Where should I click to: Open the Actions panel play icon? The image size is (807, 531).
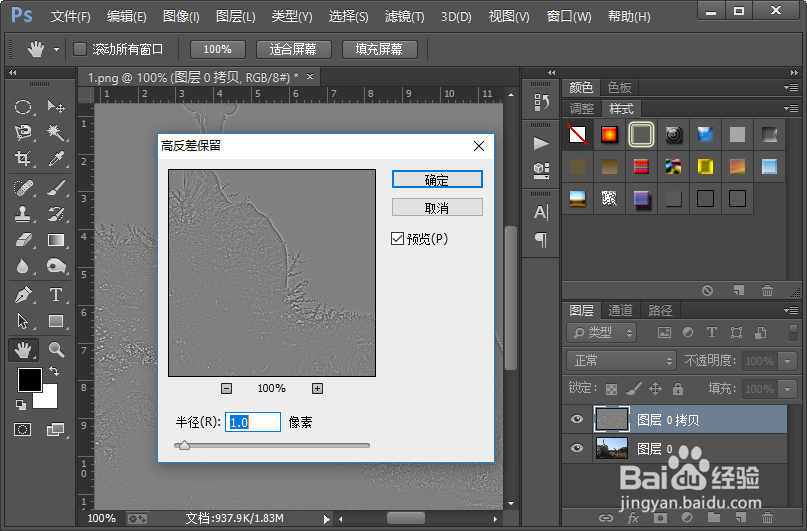tap(541, 143)
